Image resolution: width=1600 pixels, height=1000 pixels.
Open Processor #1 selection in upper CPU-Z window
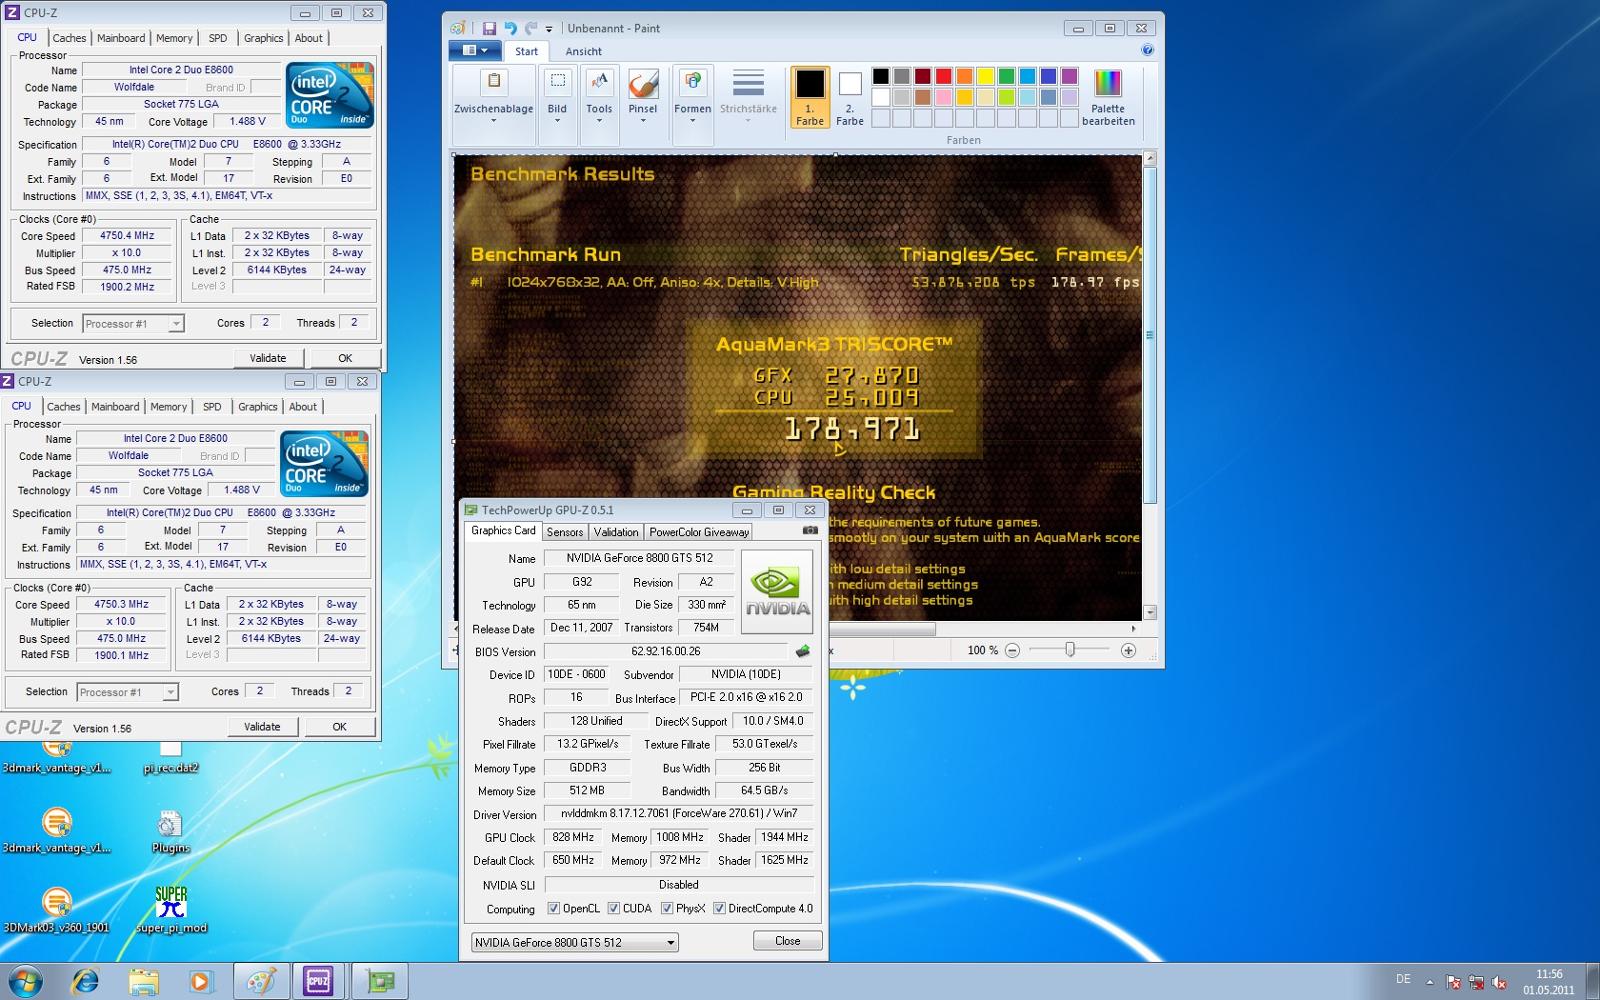[133, 323]
